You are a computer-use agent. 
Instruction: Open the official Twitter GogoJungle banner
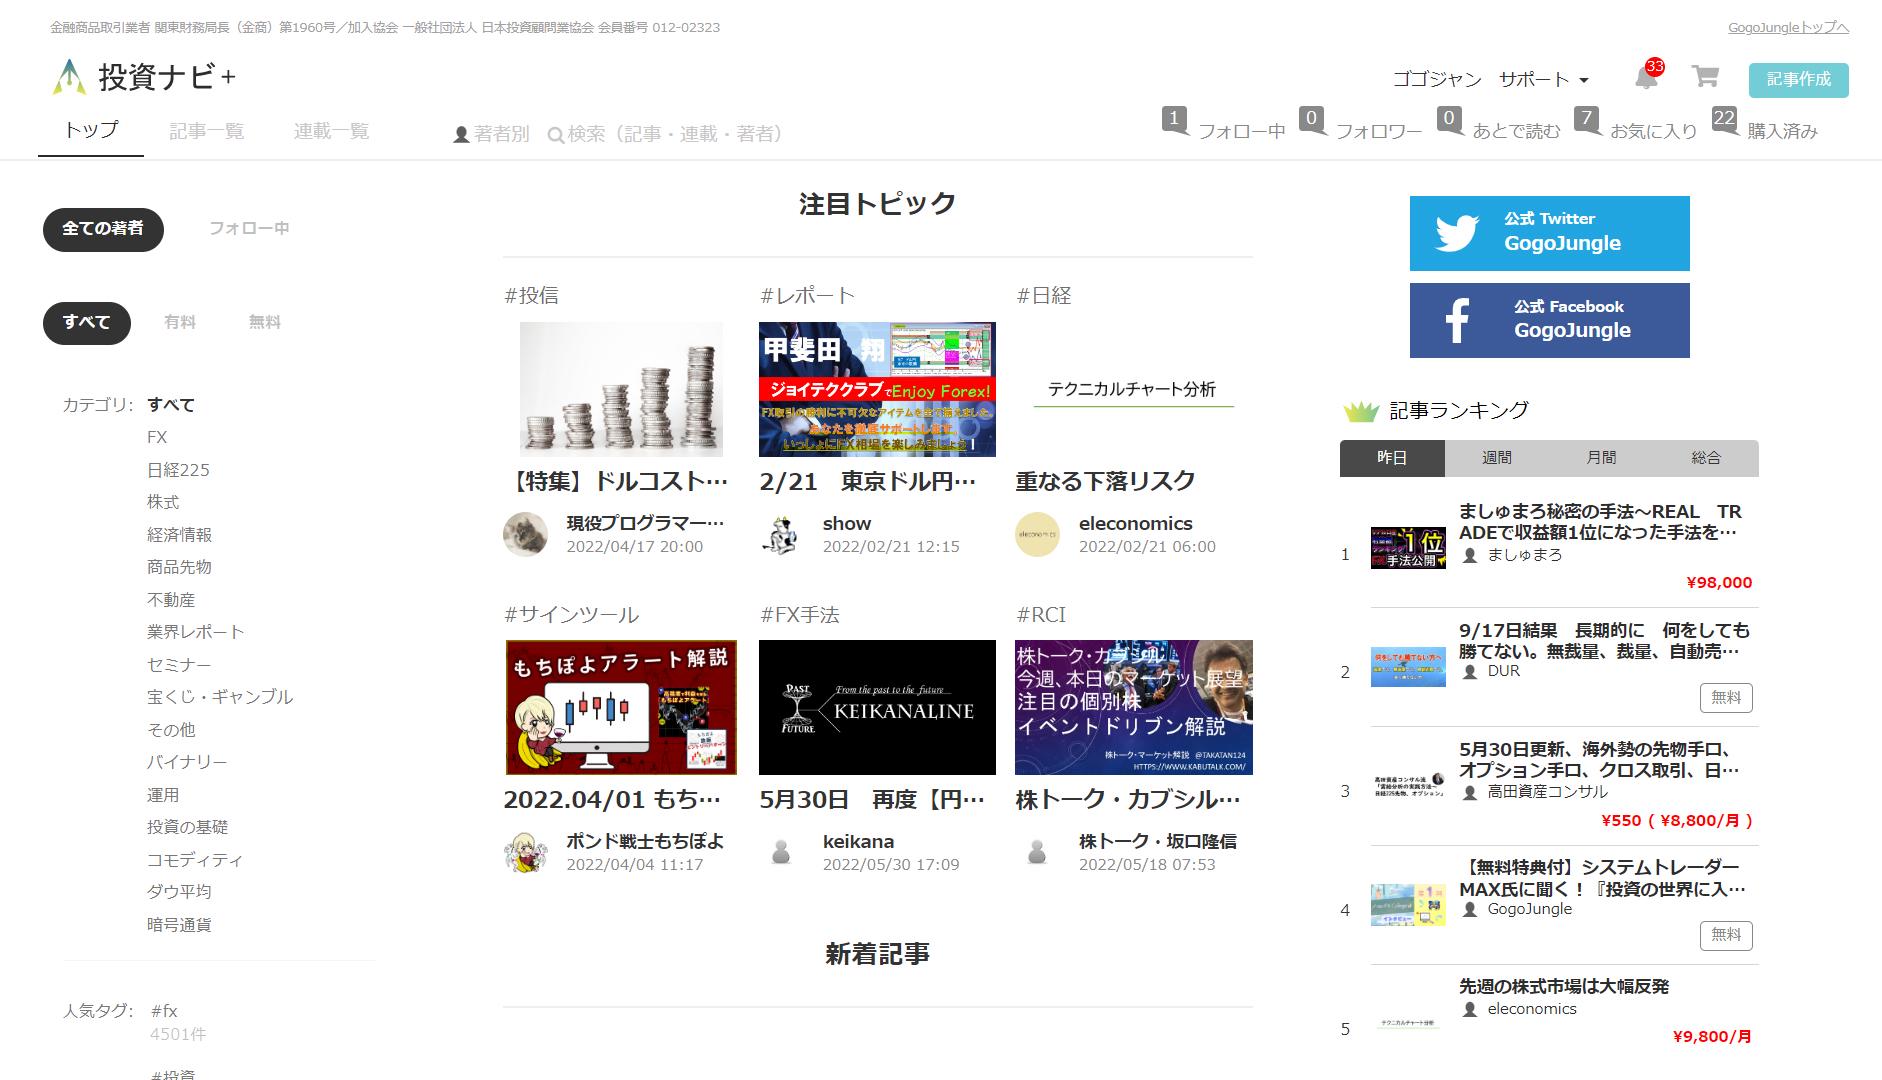point(1549,233)
